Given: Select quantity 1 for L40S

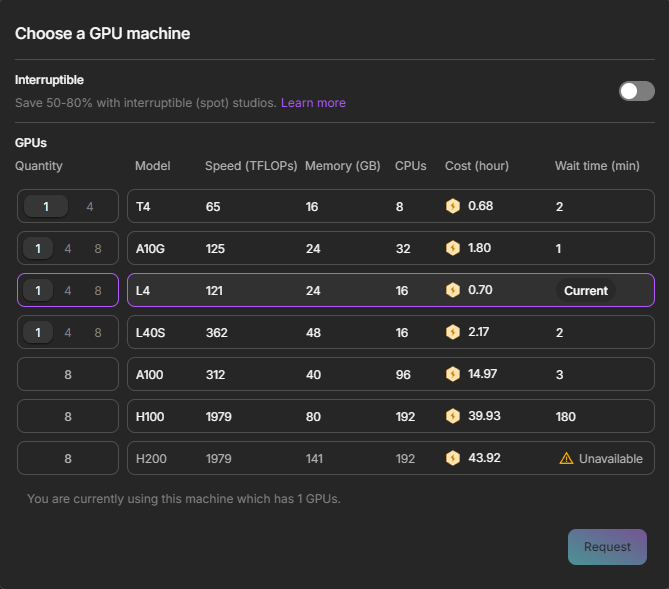Looking at the screenshot, I should (38, 332).
